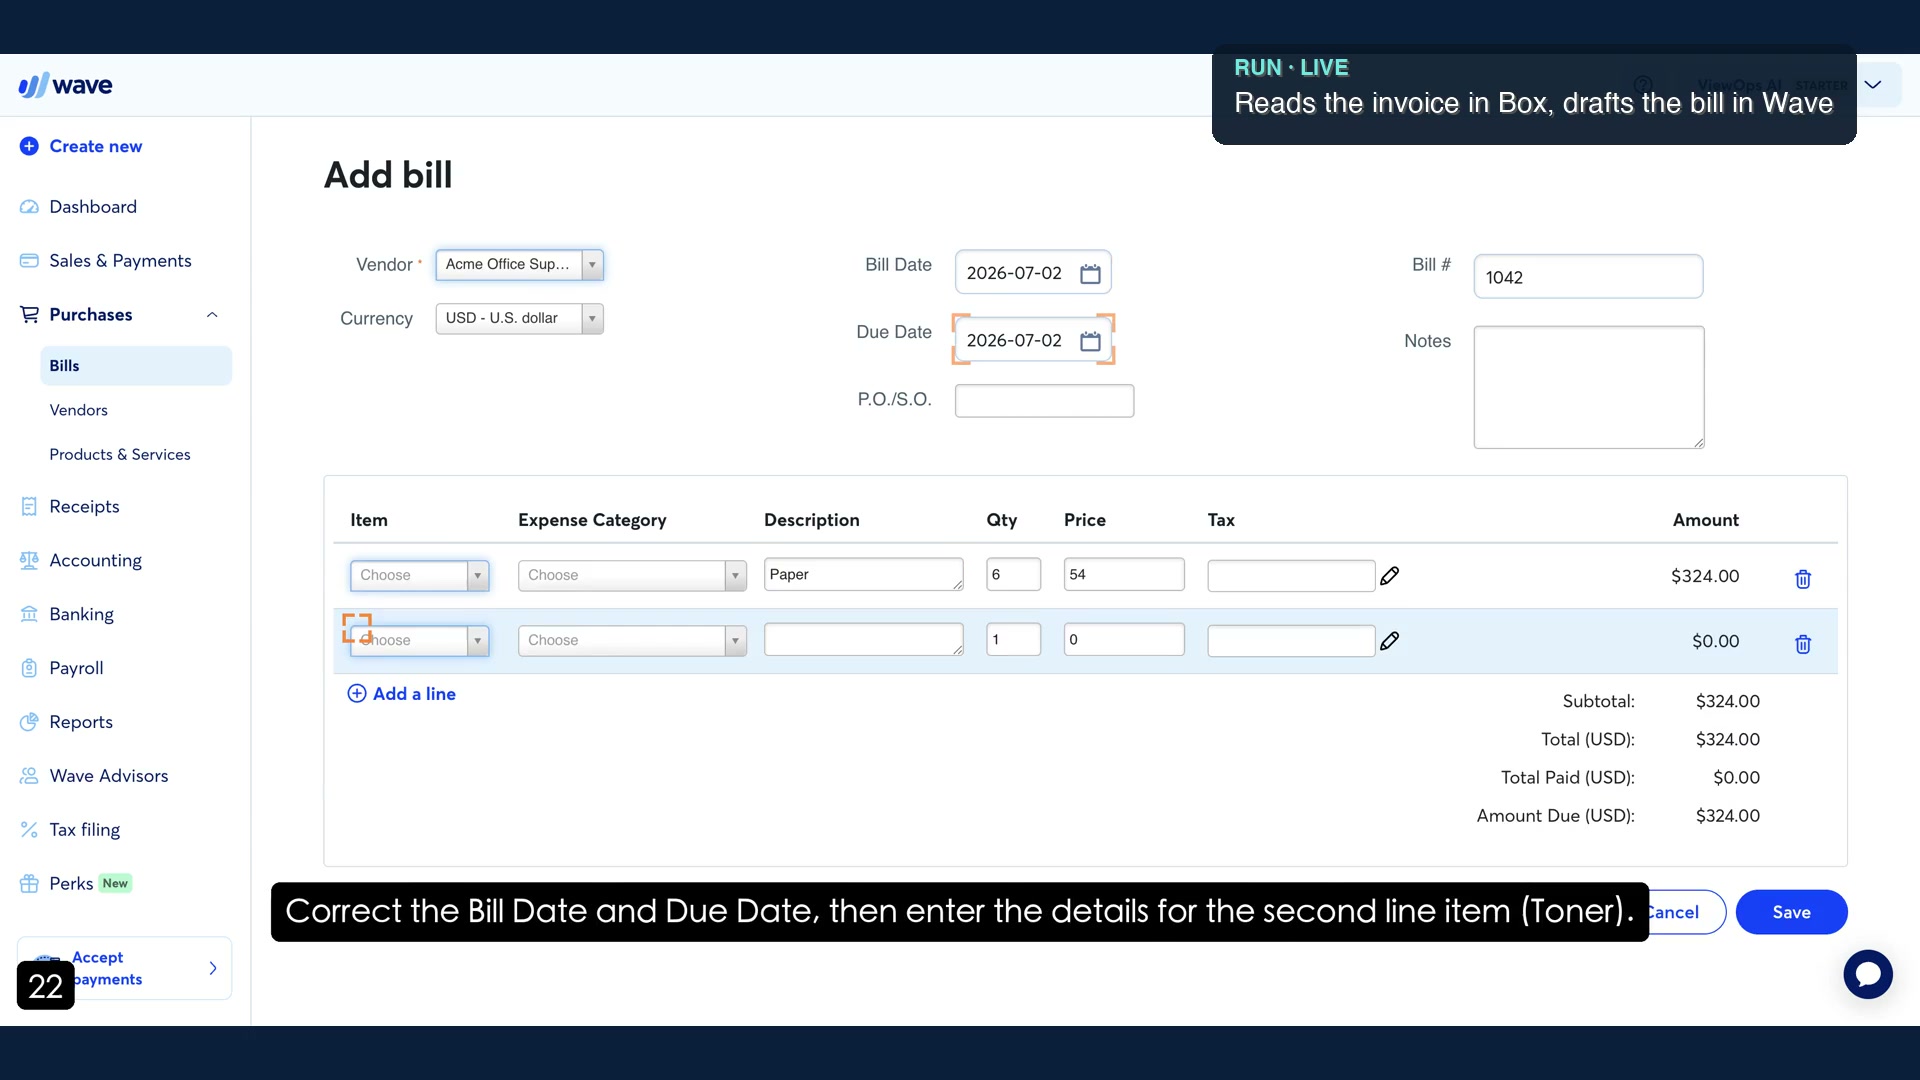Open Banking in the sidebar

81,615
